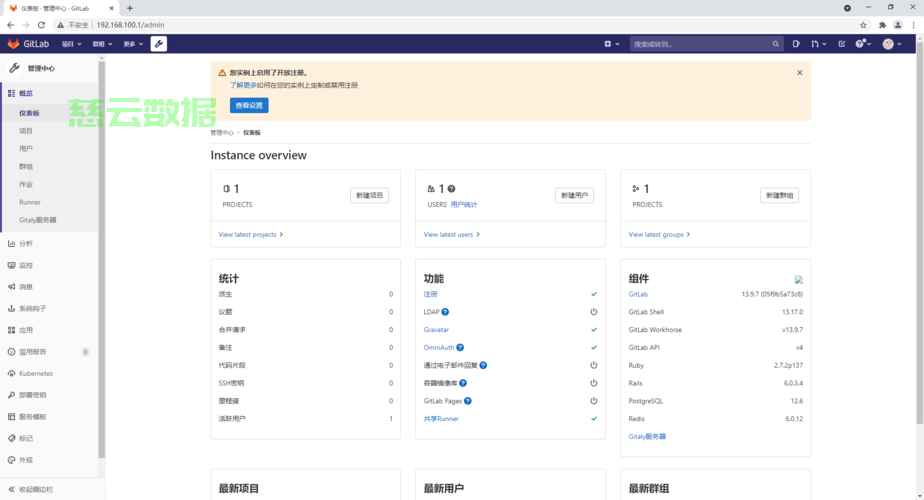Open View latest projects link

click(250, 234)
